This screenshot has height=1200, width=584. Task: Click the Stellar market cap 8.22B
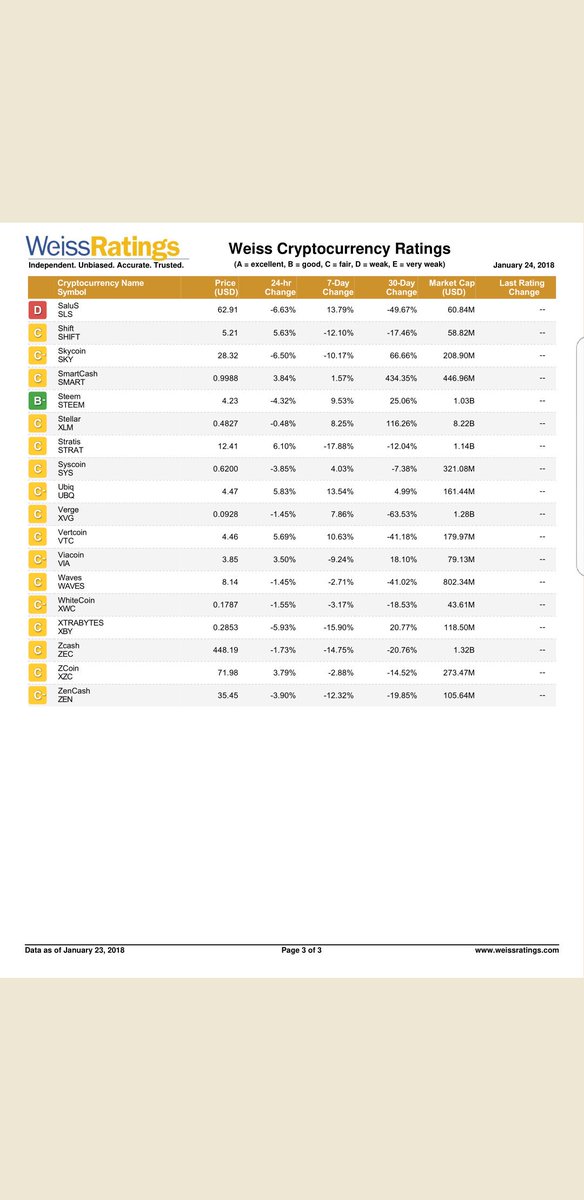465,423
